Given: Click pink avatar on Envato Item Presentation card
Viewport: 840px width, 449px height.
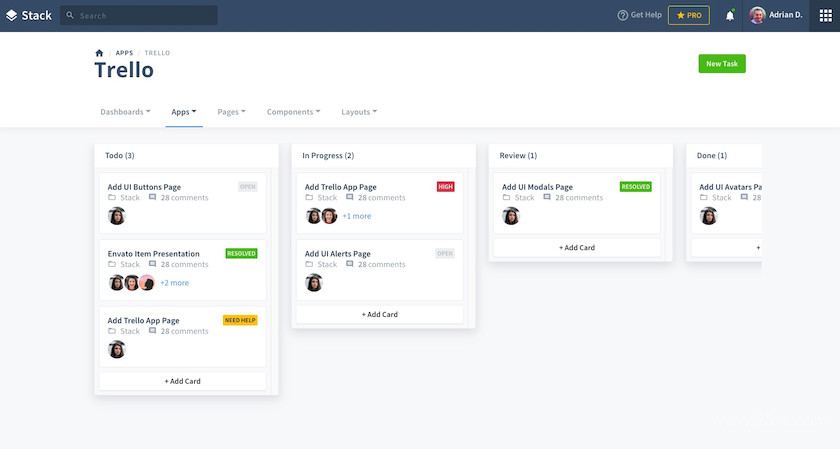Looking at the screenshot, I should [147, 282].
